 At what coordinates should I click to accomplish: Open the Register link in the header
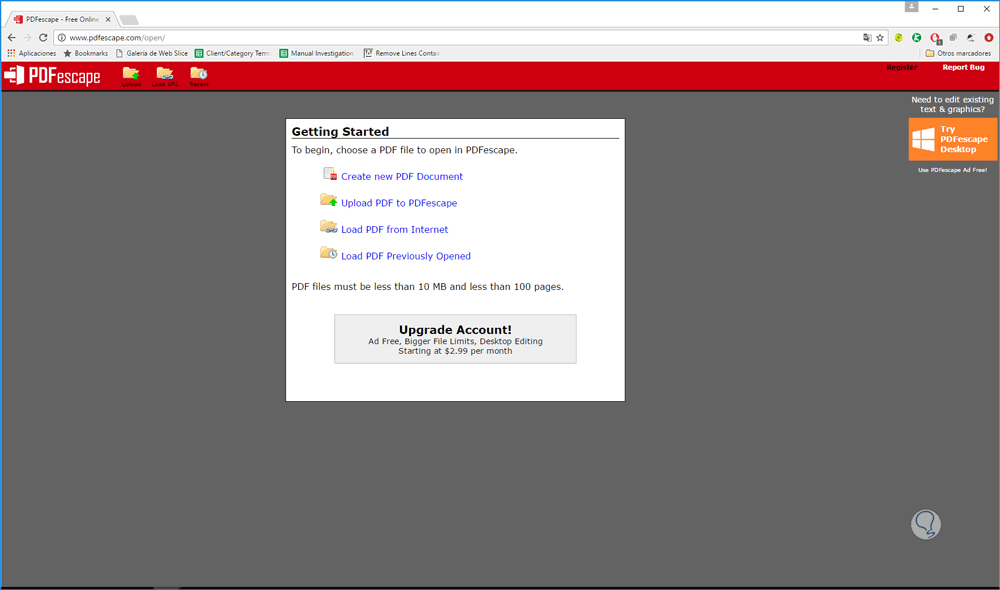902,68
